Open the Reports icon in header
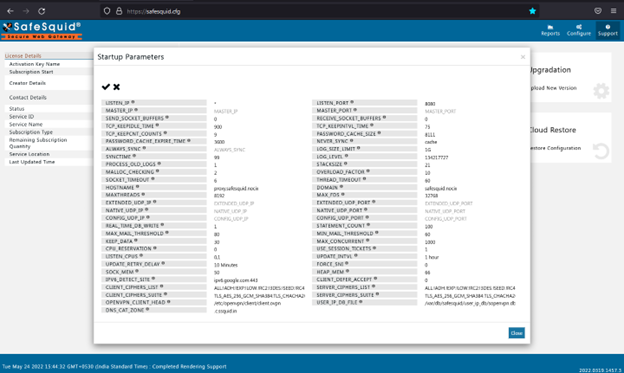624x373 pixels. point(550,30)
